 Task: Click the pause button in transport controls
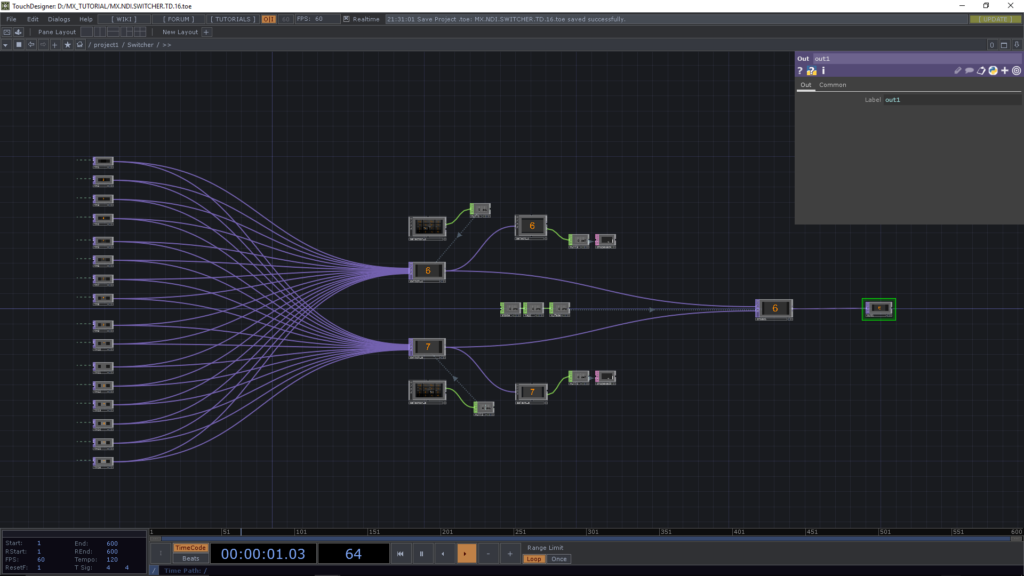coord(421,553)
